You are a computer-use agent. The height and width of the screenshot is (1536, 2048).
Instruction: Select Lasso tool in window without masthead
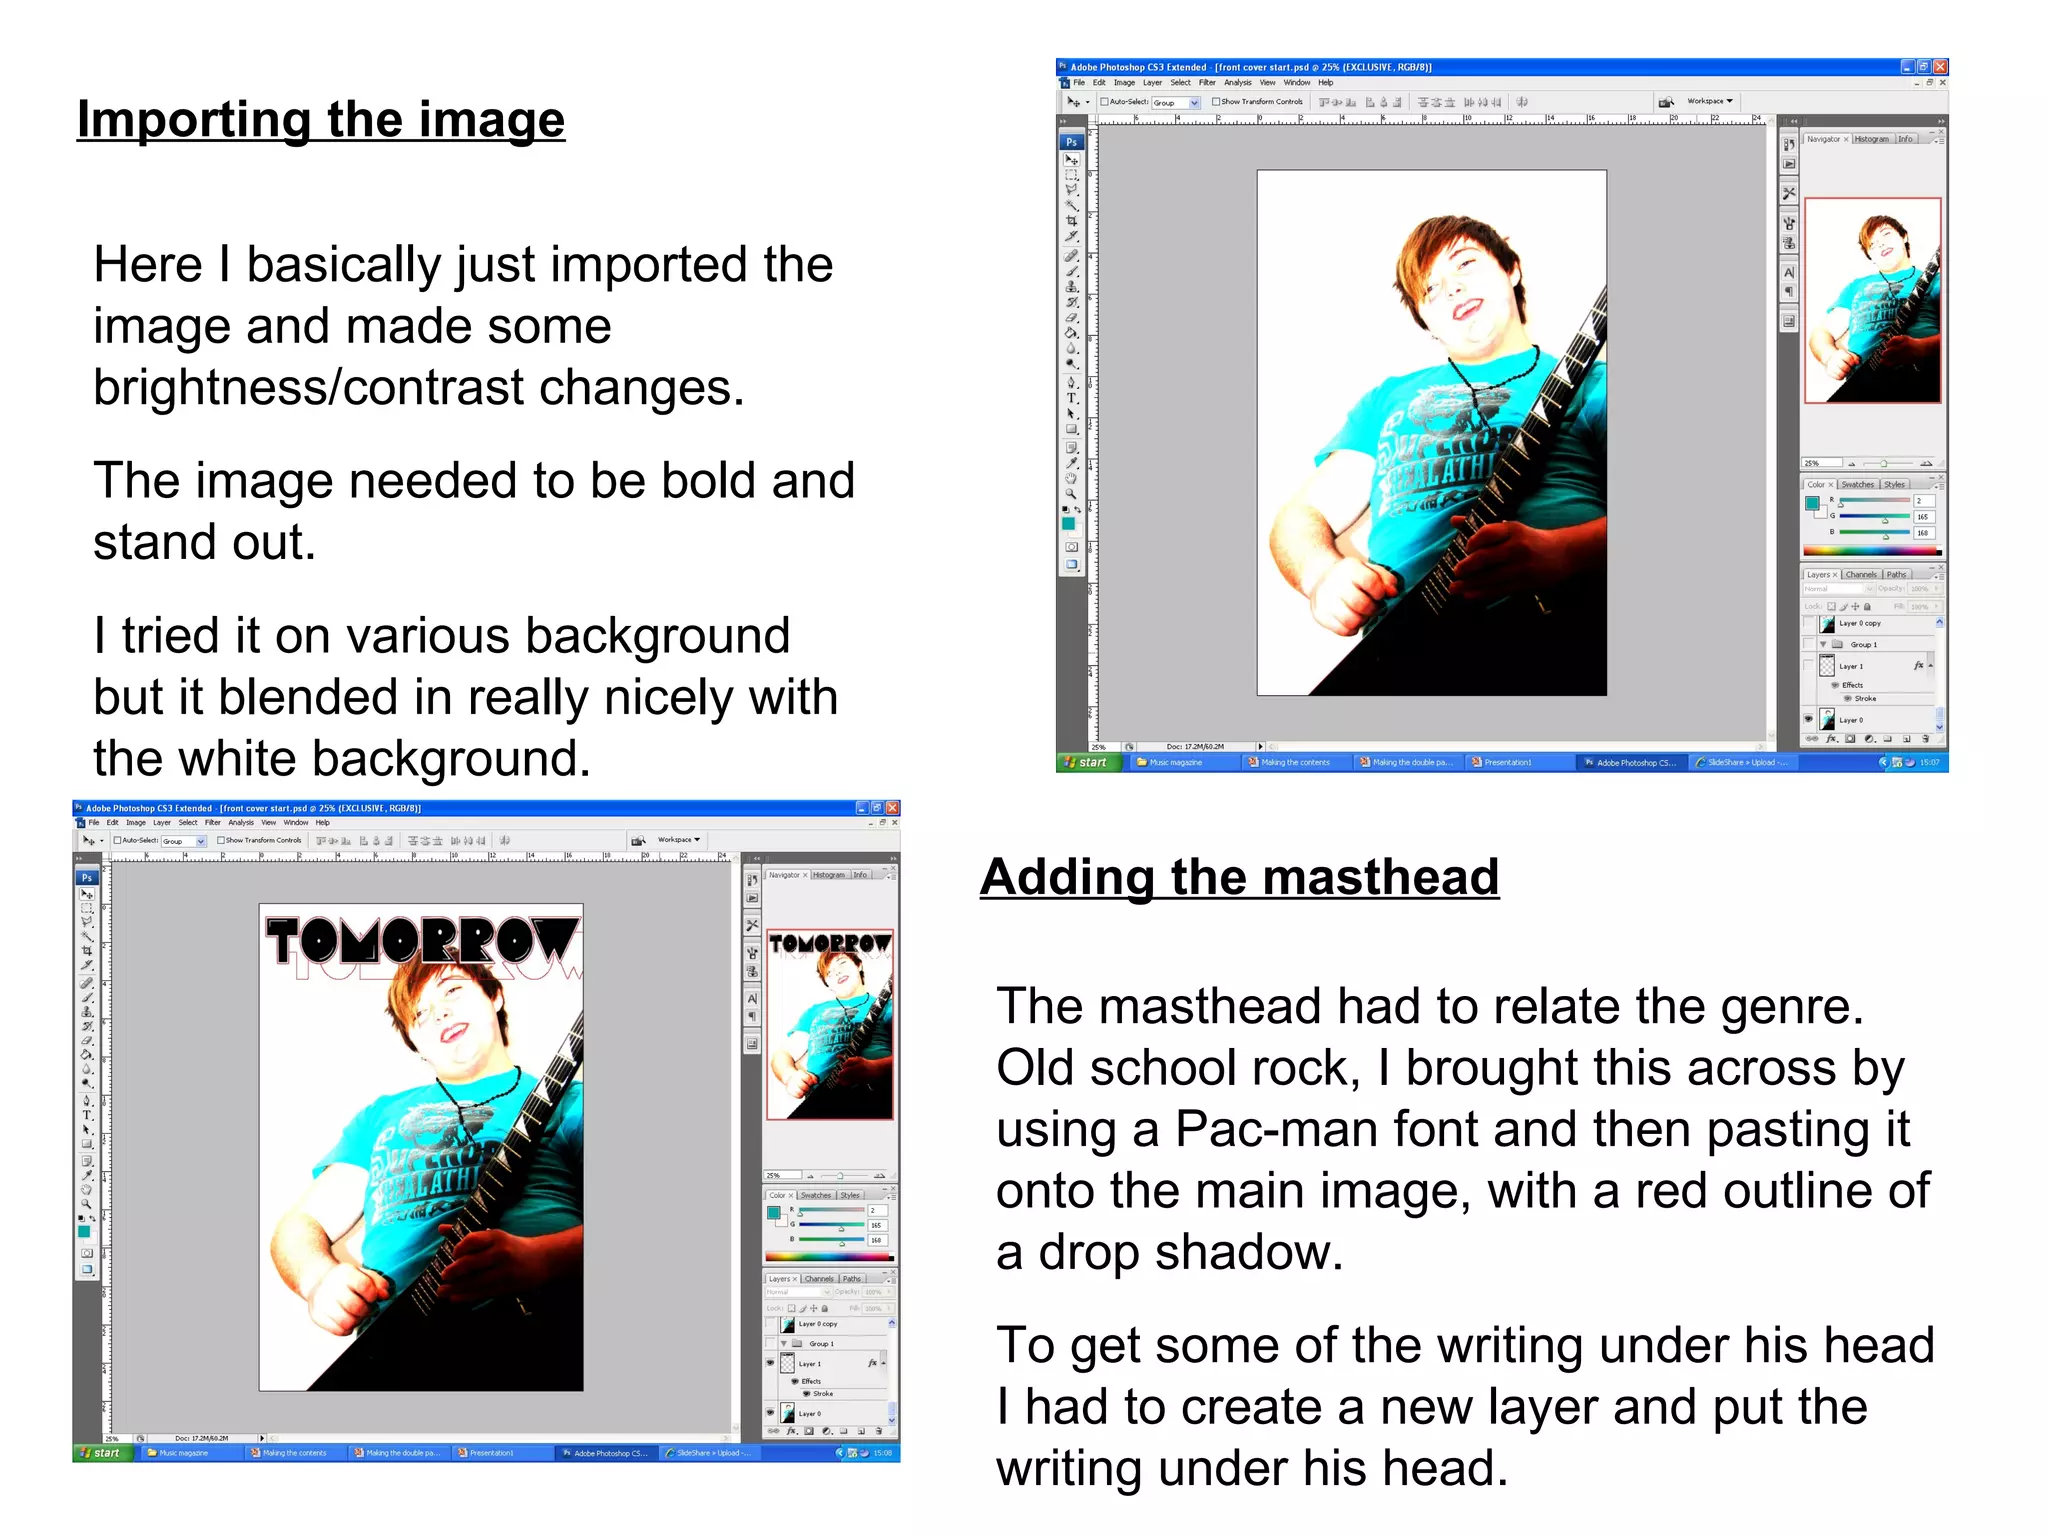click(1072, 189)
